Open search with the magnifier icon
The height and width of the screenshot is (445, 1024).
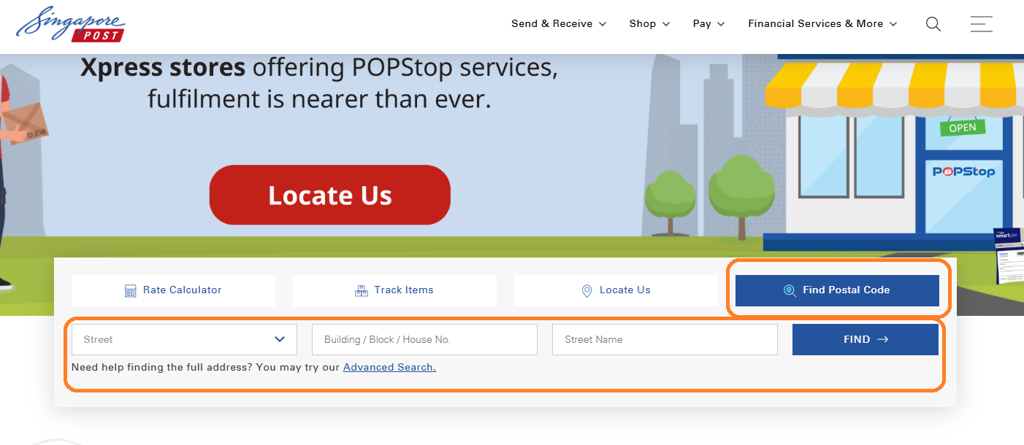[x=933, y=24]
